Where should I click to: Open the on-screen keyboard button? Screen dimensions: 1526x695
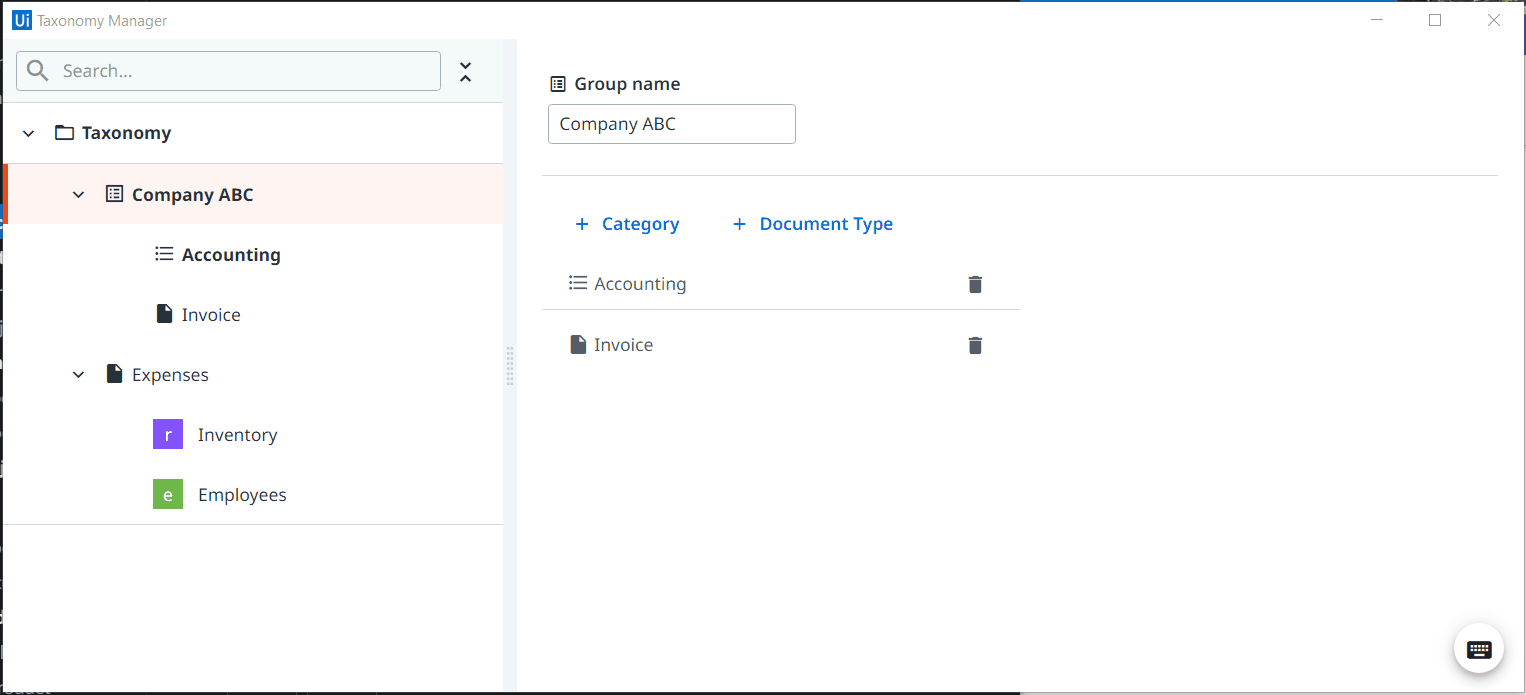point(1479,649)
